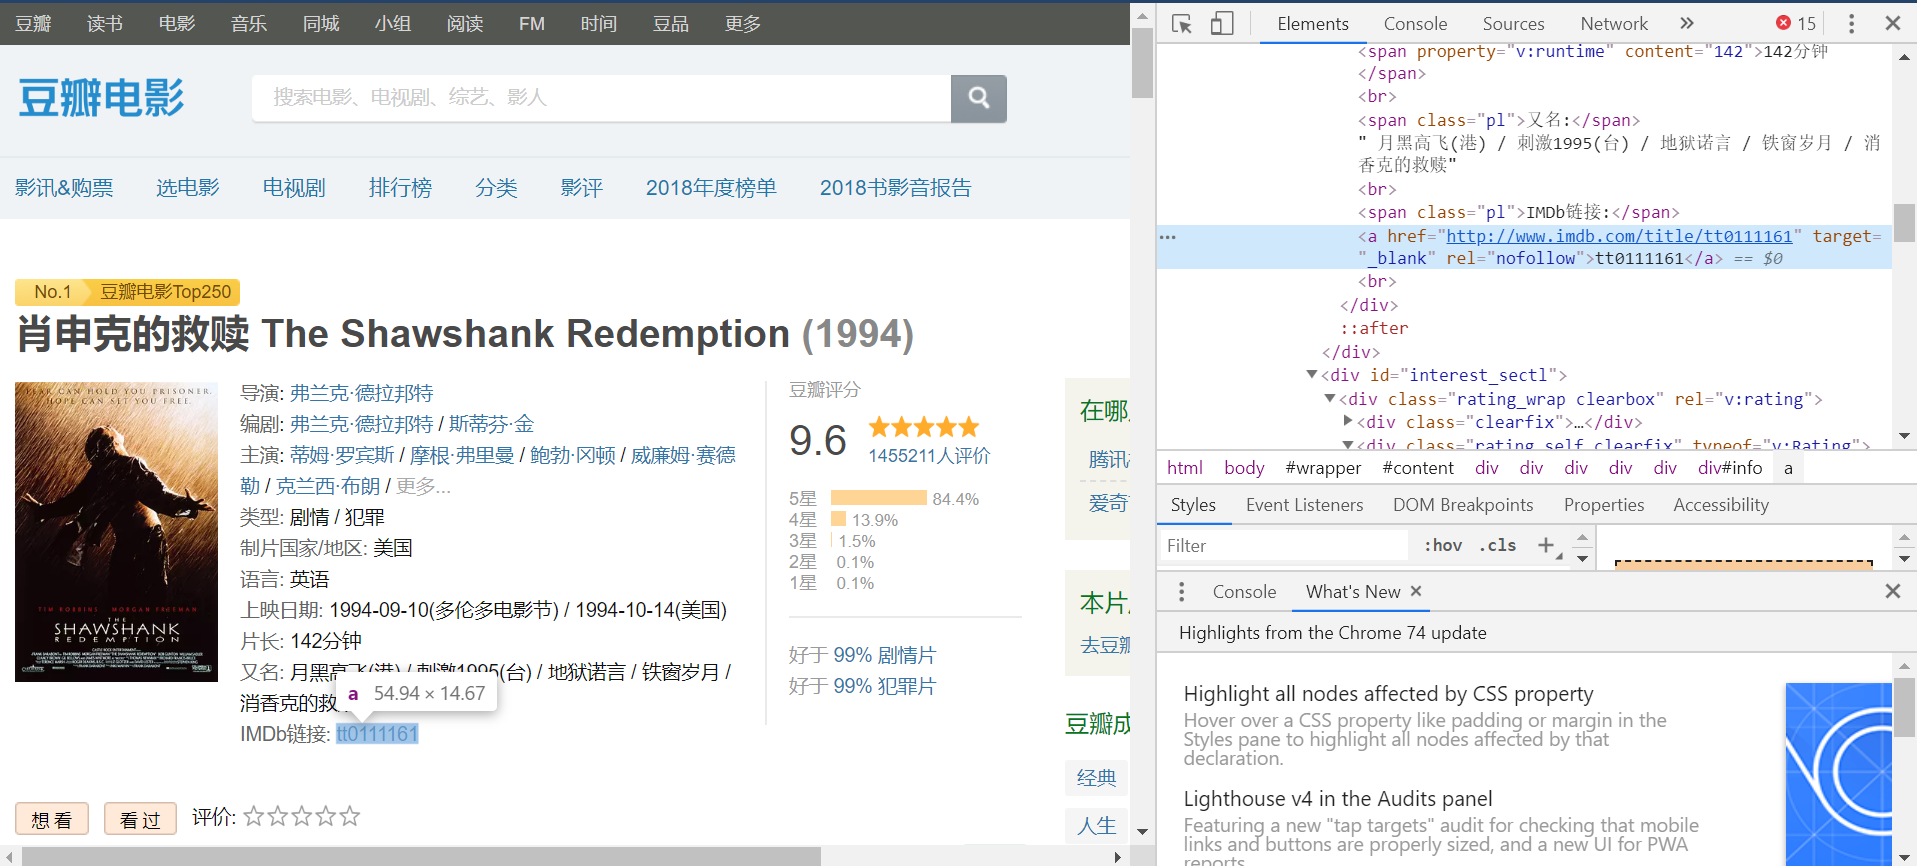
Task: Click the 想看 button
Action: point(52,819)
